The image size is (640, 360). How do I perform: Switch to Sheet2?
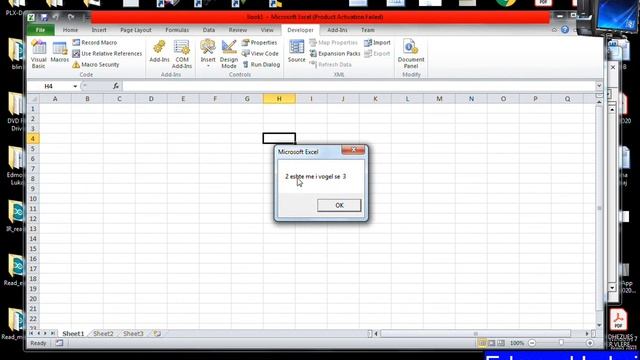[103, 333]
